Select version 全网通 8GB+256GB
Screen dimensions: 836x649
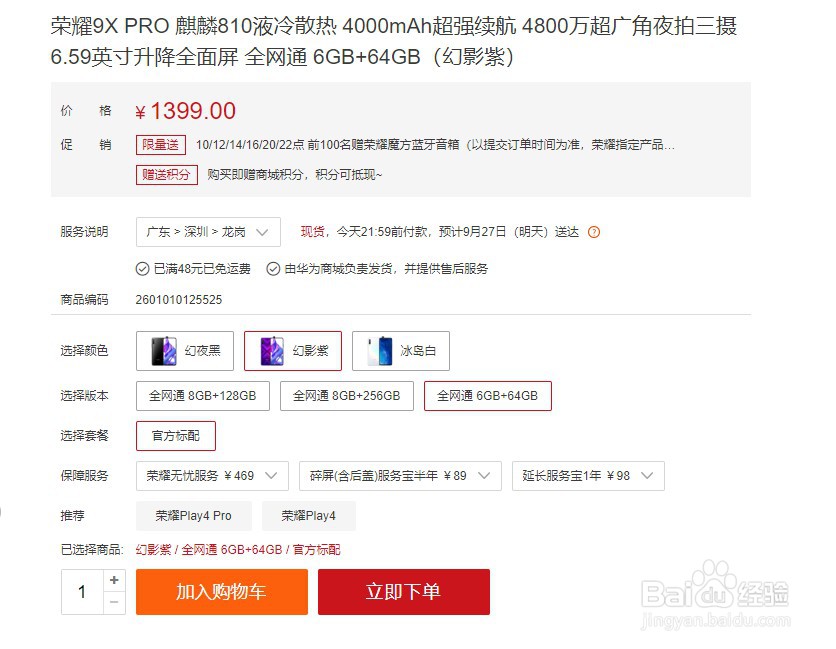click(x=347, y=396)
